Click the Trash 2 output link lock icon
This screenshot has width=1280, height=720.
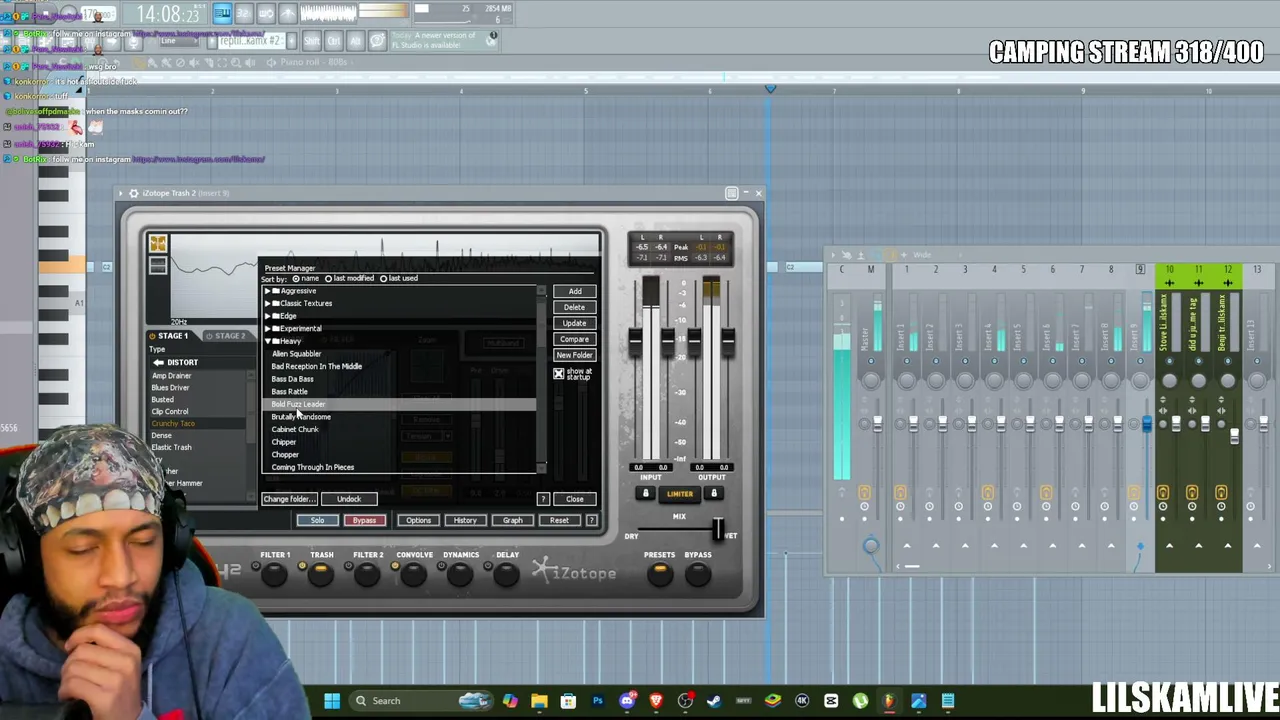tap(713, 493)
